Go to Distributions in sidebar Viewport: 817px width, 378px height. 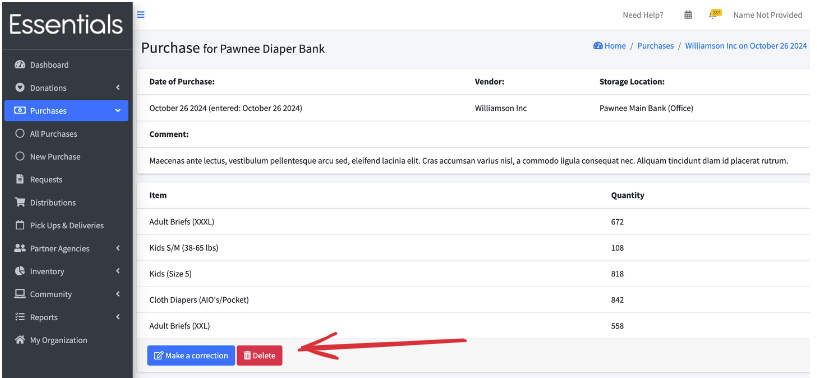tap(66, 202)
